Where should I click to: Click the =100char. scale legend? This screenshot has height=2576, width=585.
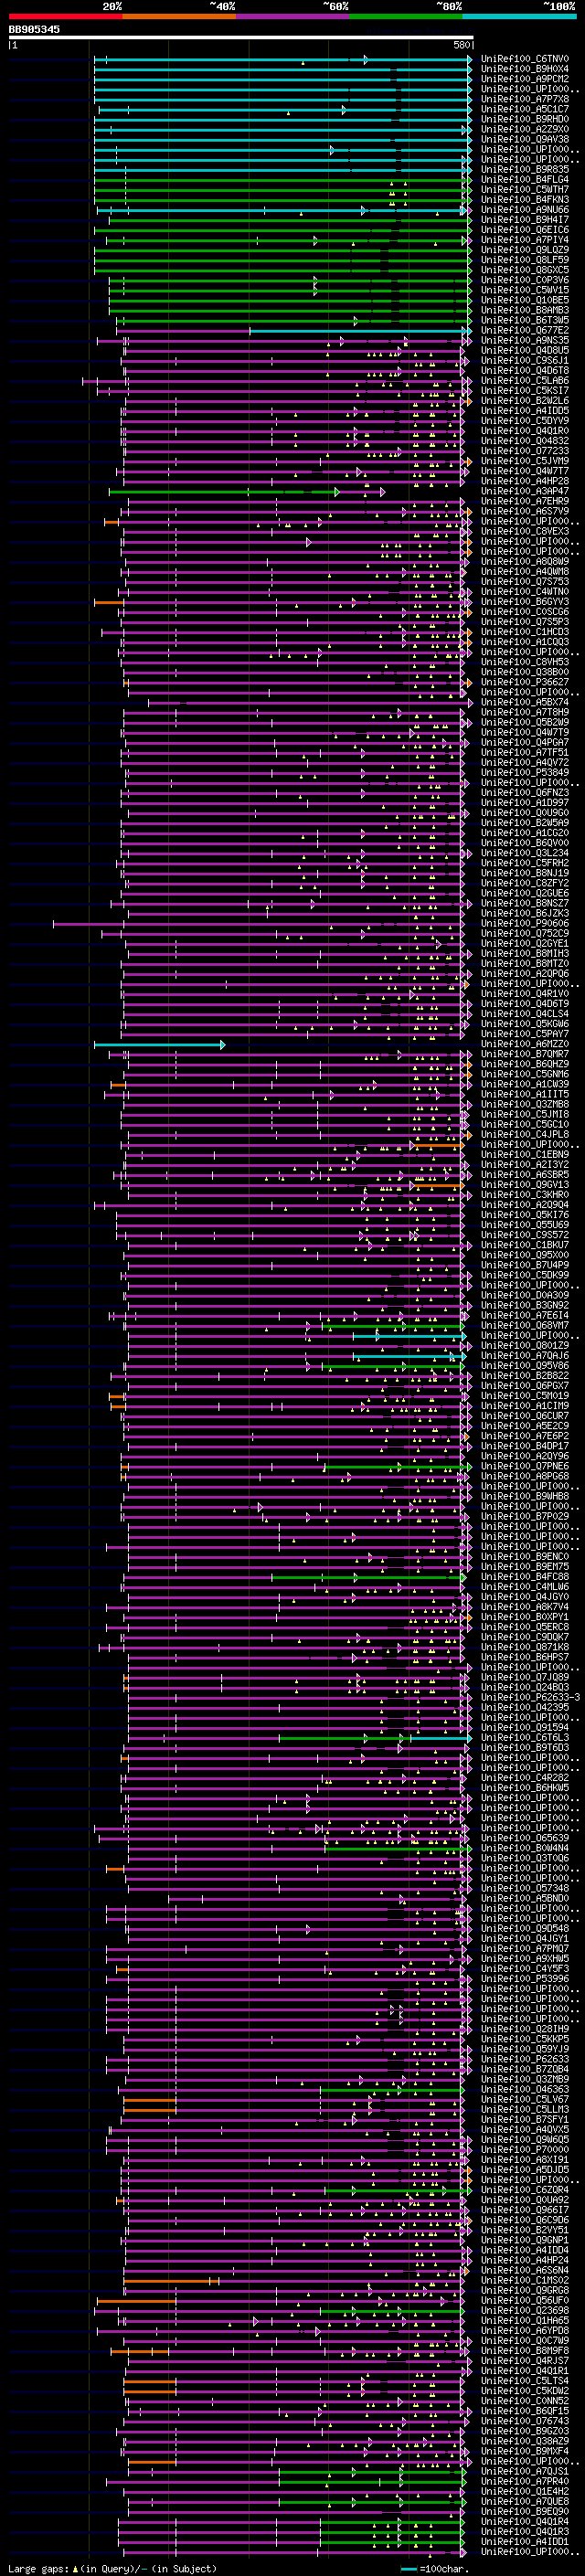435,2569
